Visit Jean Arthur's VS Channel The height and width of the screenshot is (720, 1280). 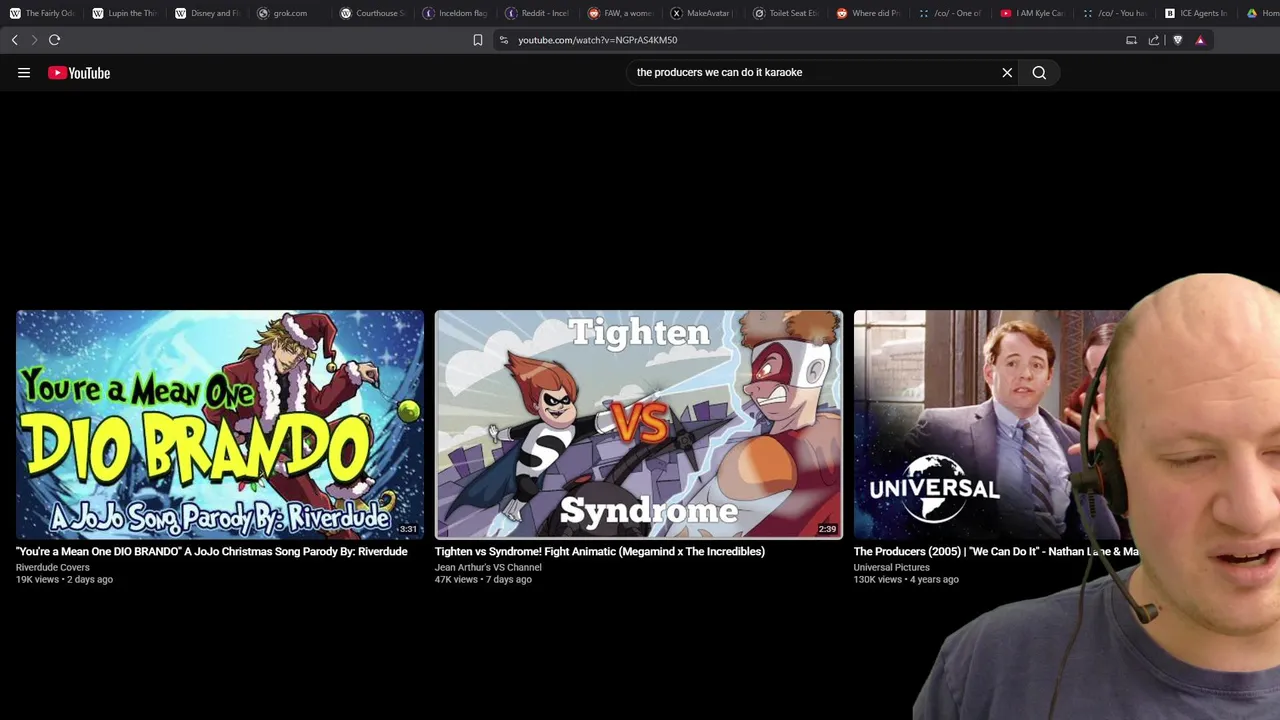[488, 567]
